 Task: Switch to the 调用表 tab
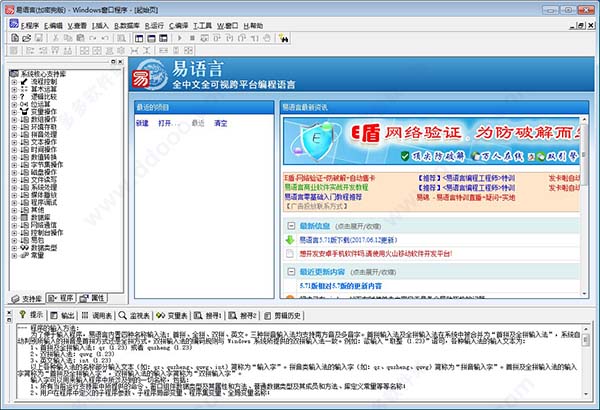click(x=97, y=315)
